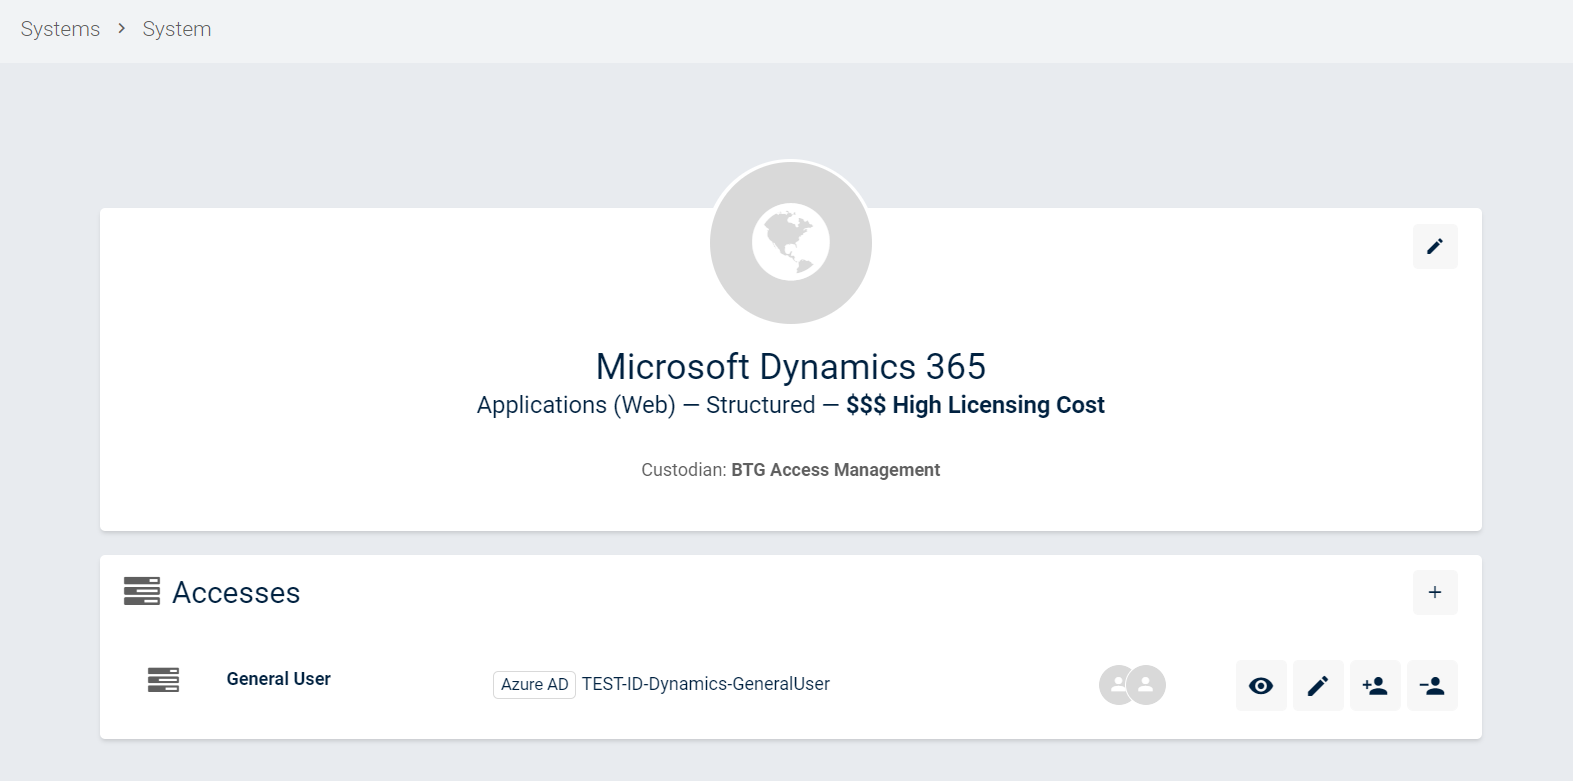Click the member avatars for General User
1573x781 pixels.
pos(1132,685)
